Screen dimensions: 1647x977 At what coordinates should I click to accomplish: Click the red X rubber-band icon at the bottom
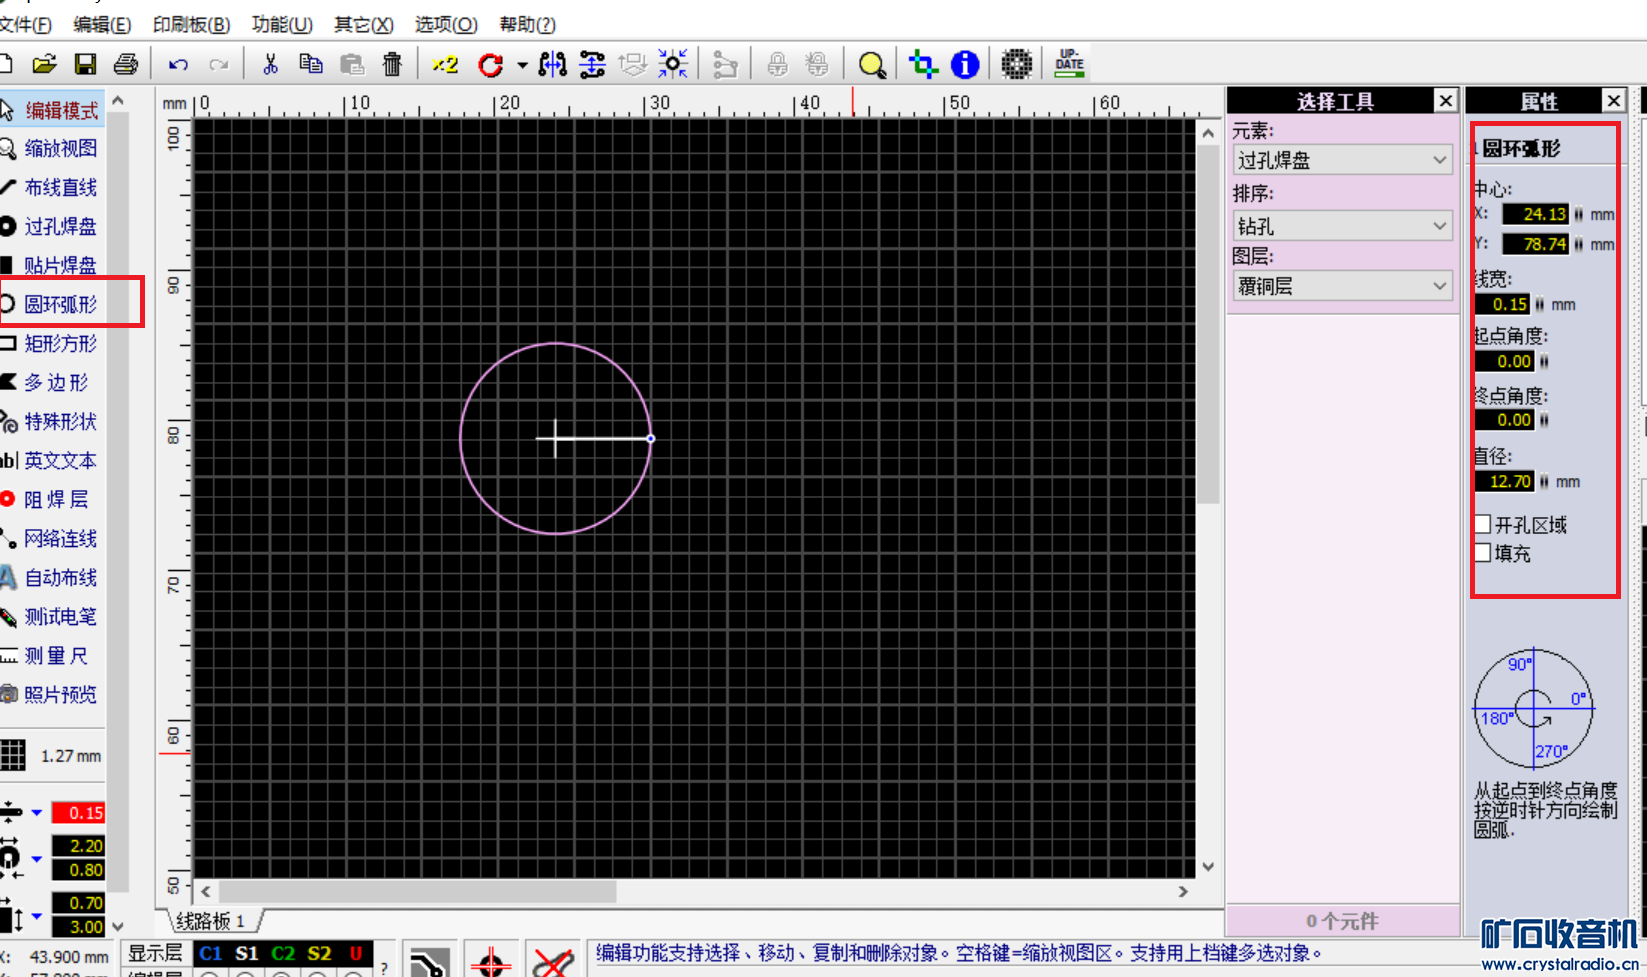(552, 961)
